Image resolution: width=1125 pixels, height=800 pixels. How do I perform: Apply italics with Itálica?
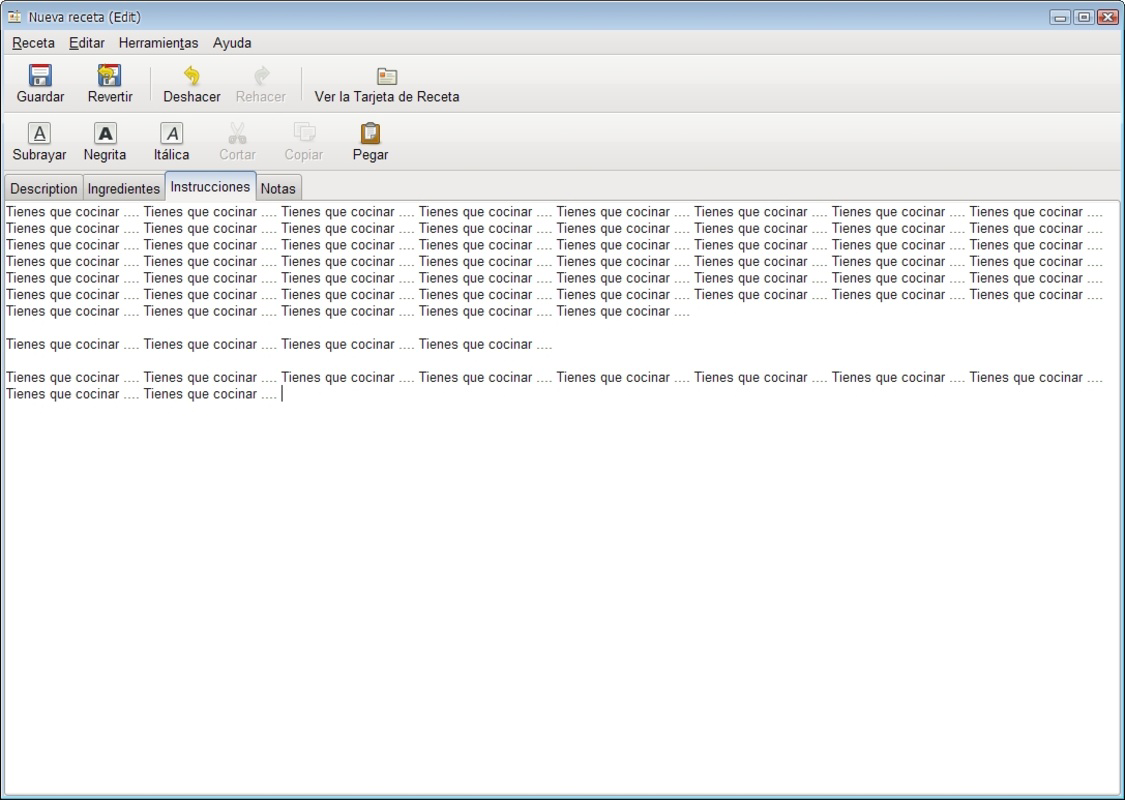171,141
